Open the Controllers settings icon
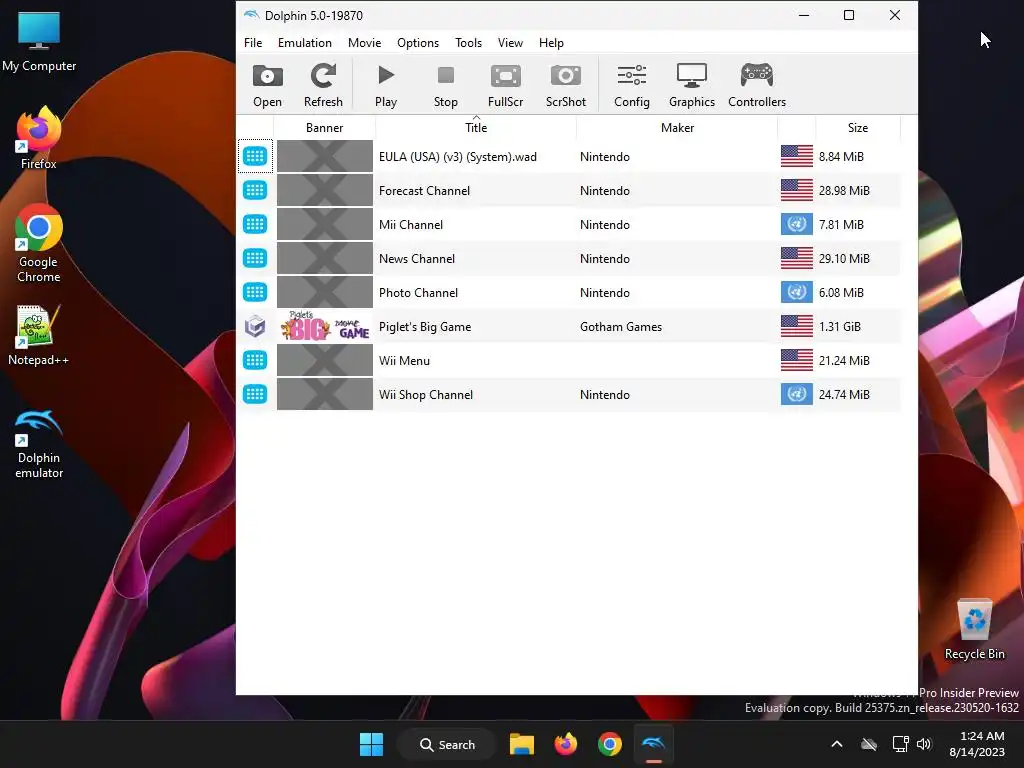 click(x=757, y=86)
